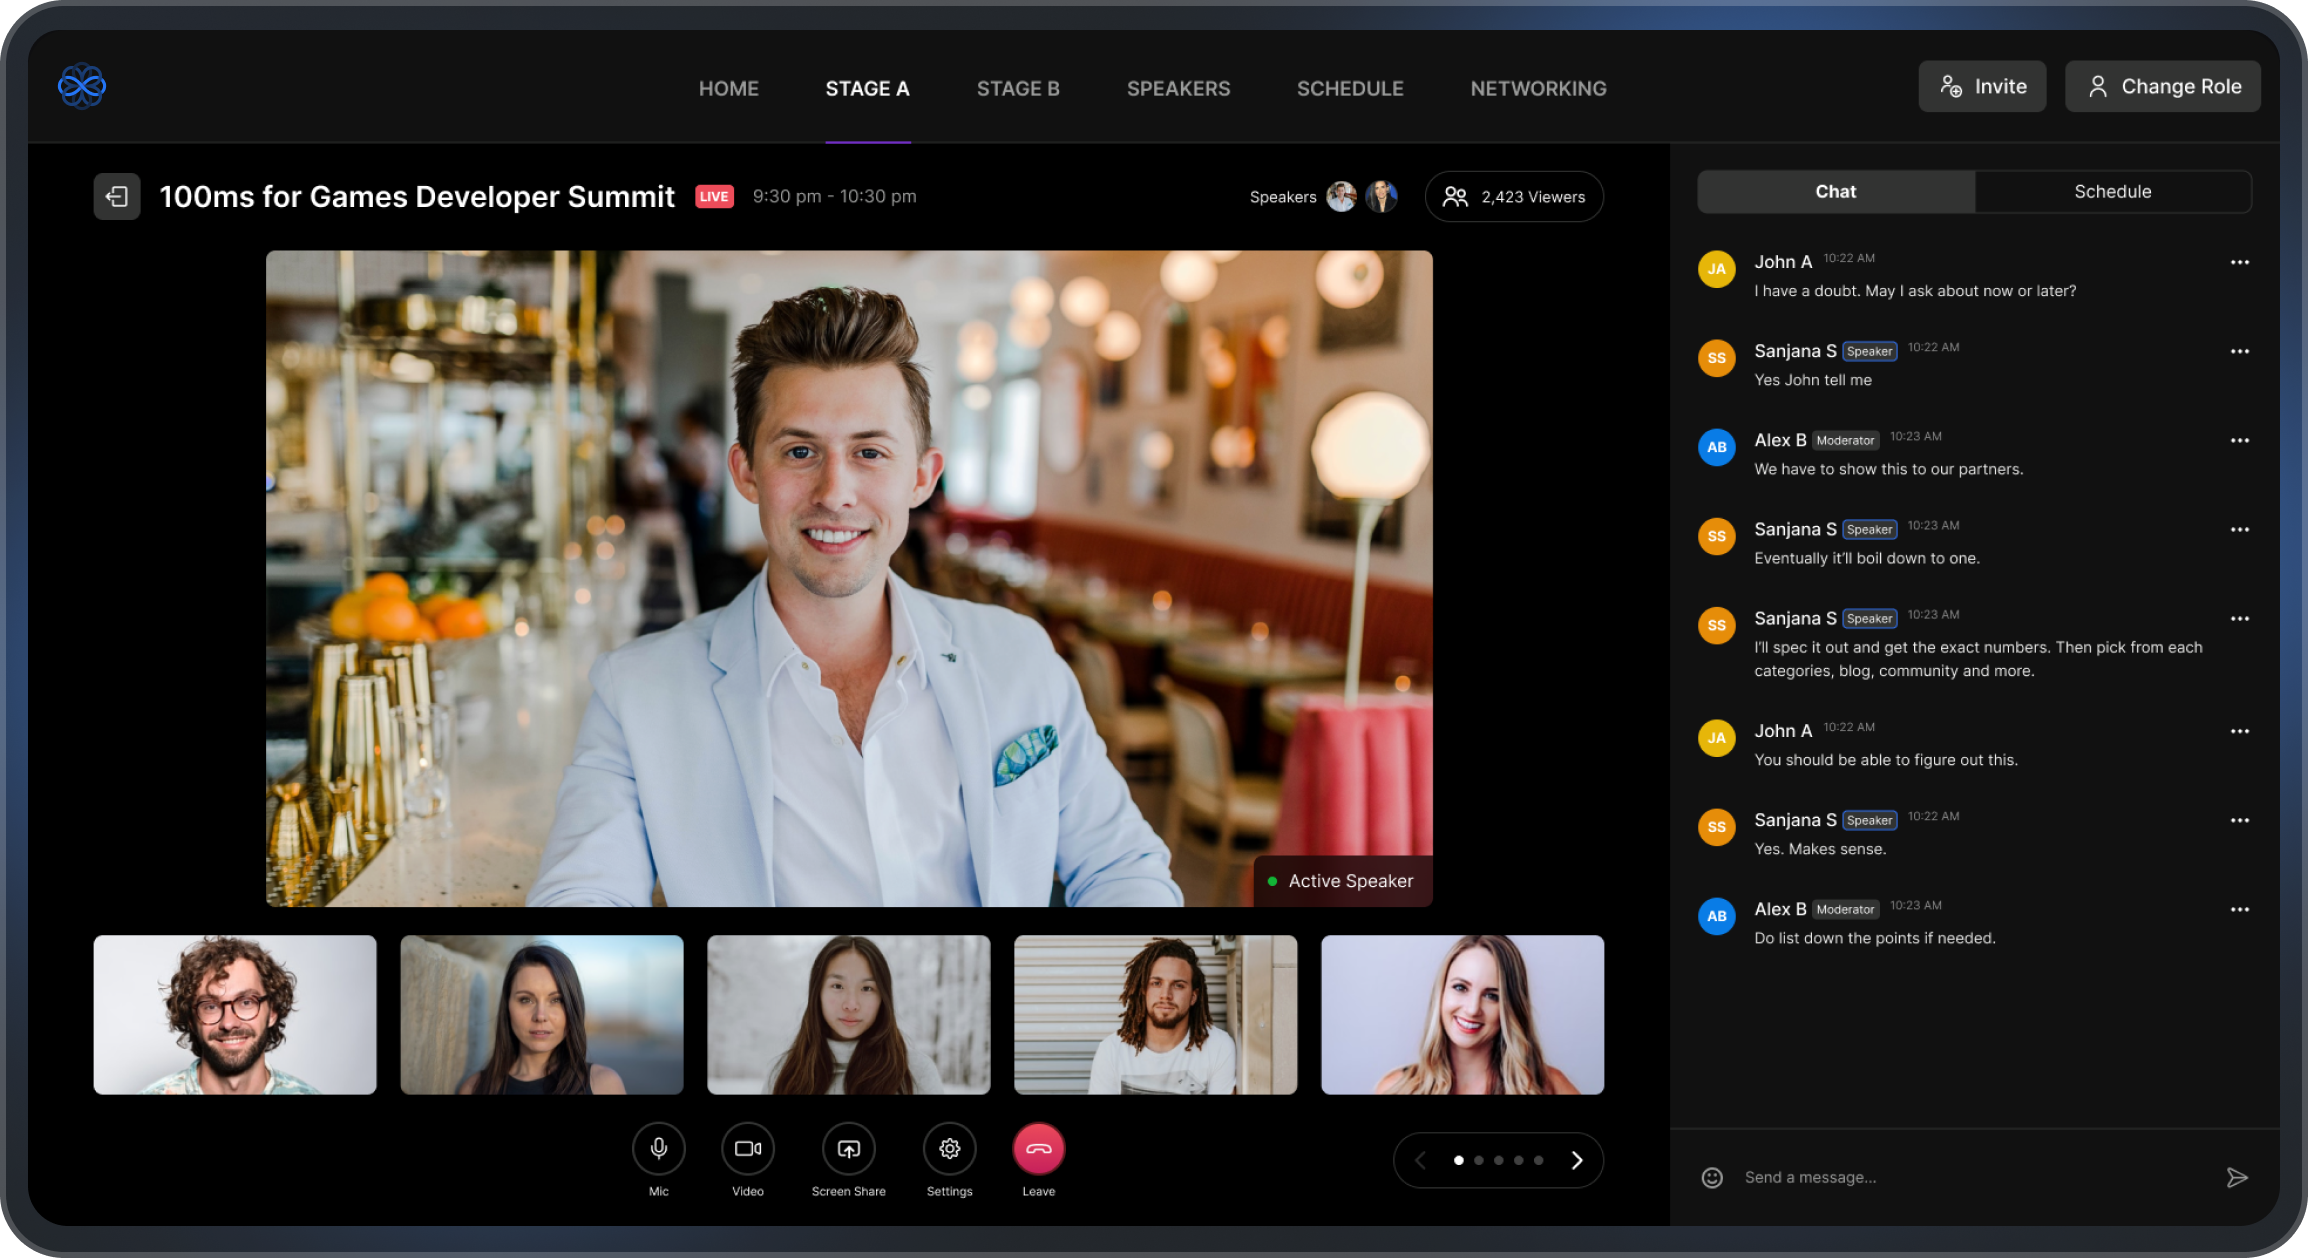Select the first carousel pagination dot
The height and width of the screenshot is (1258, 2308).
pos(1459,1160)
